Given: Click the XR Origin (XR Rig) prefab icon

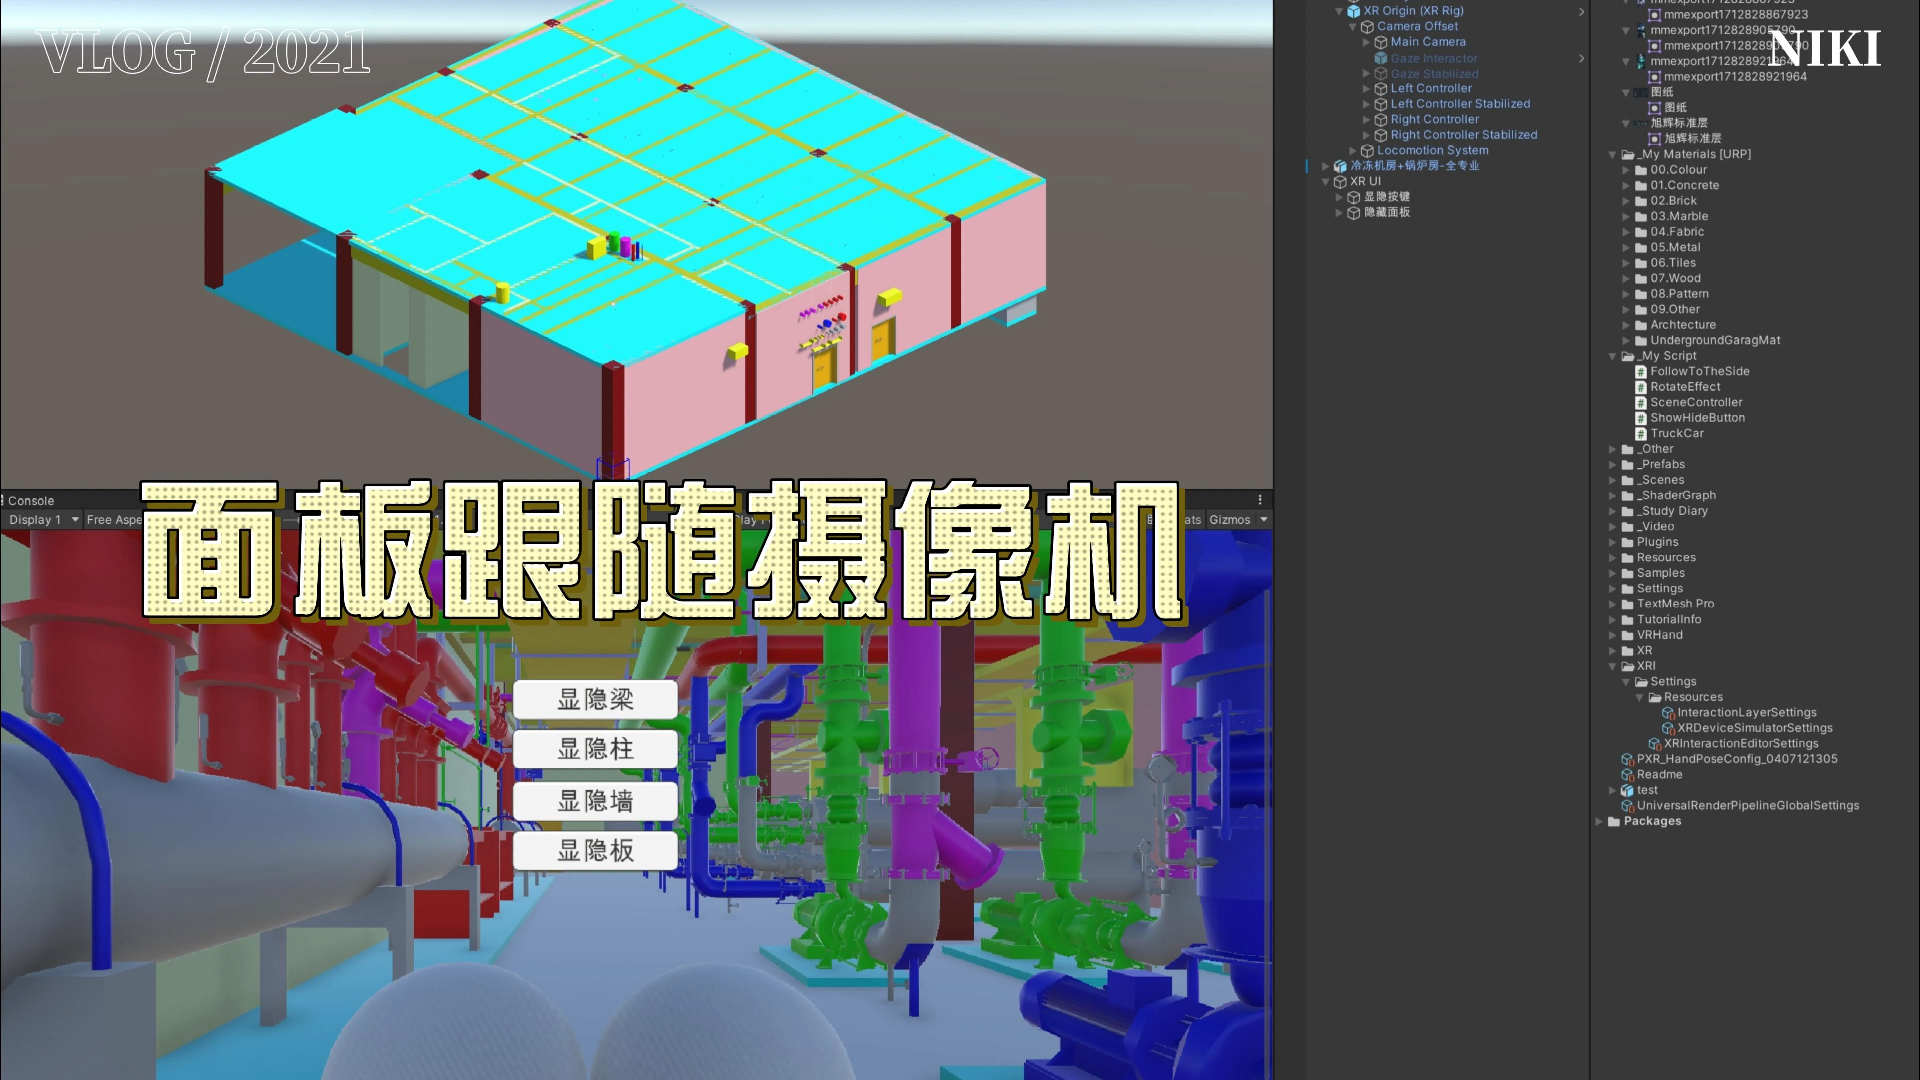Looking at the screenshot, I should (x=1353, y=11).
